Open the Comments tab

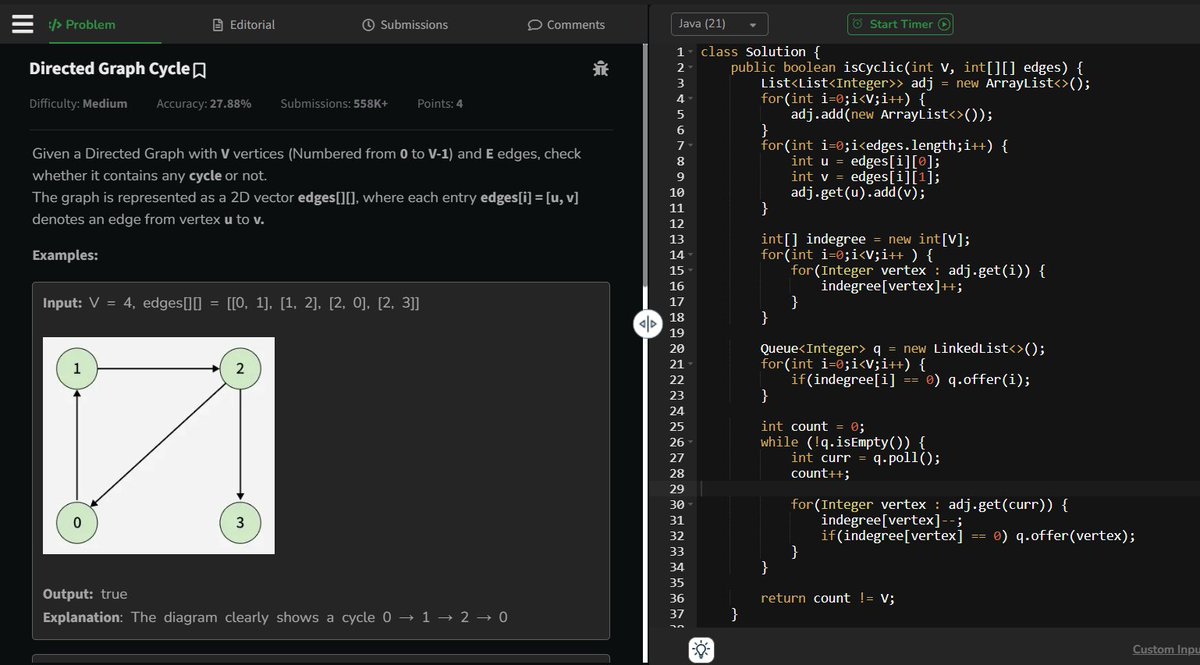coord(566,24)
